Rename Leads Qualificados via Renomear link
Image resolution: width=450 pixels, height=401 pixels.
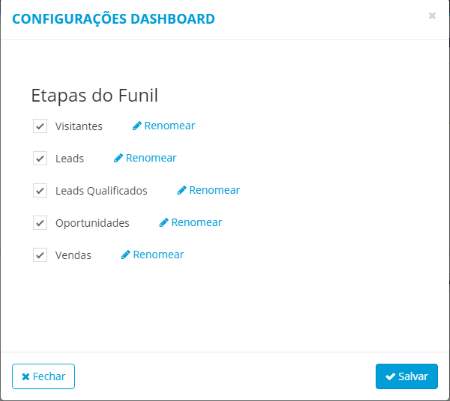(x=214, y=190)
